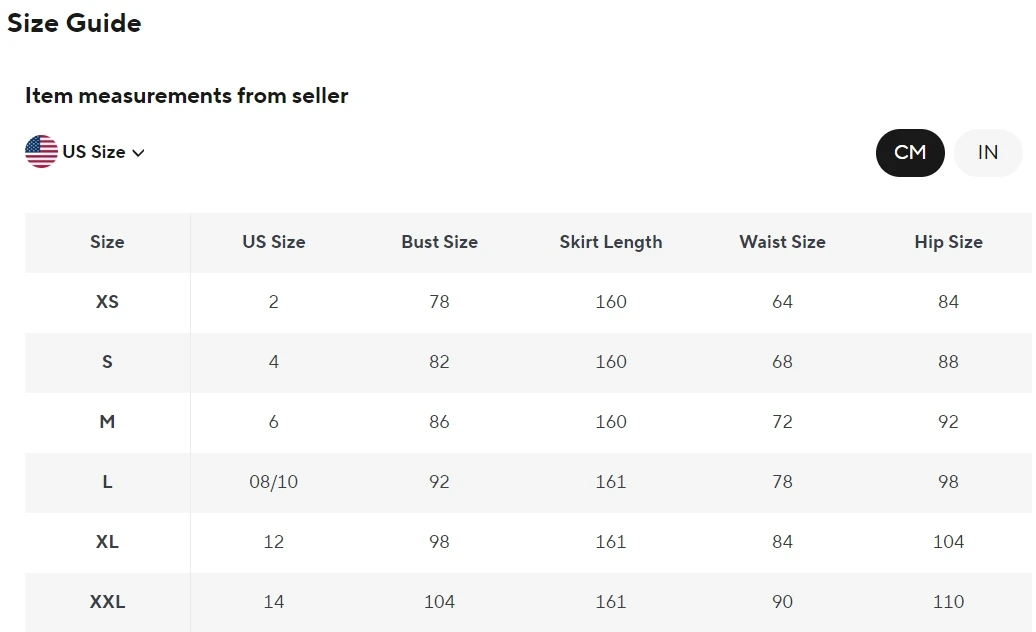Image resolution: width=1036 pixels, height=632 pixels.
Task: Click the Size column header
Action: click(107, 242)
